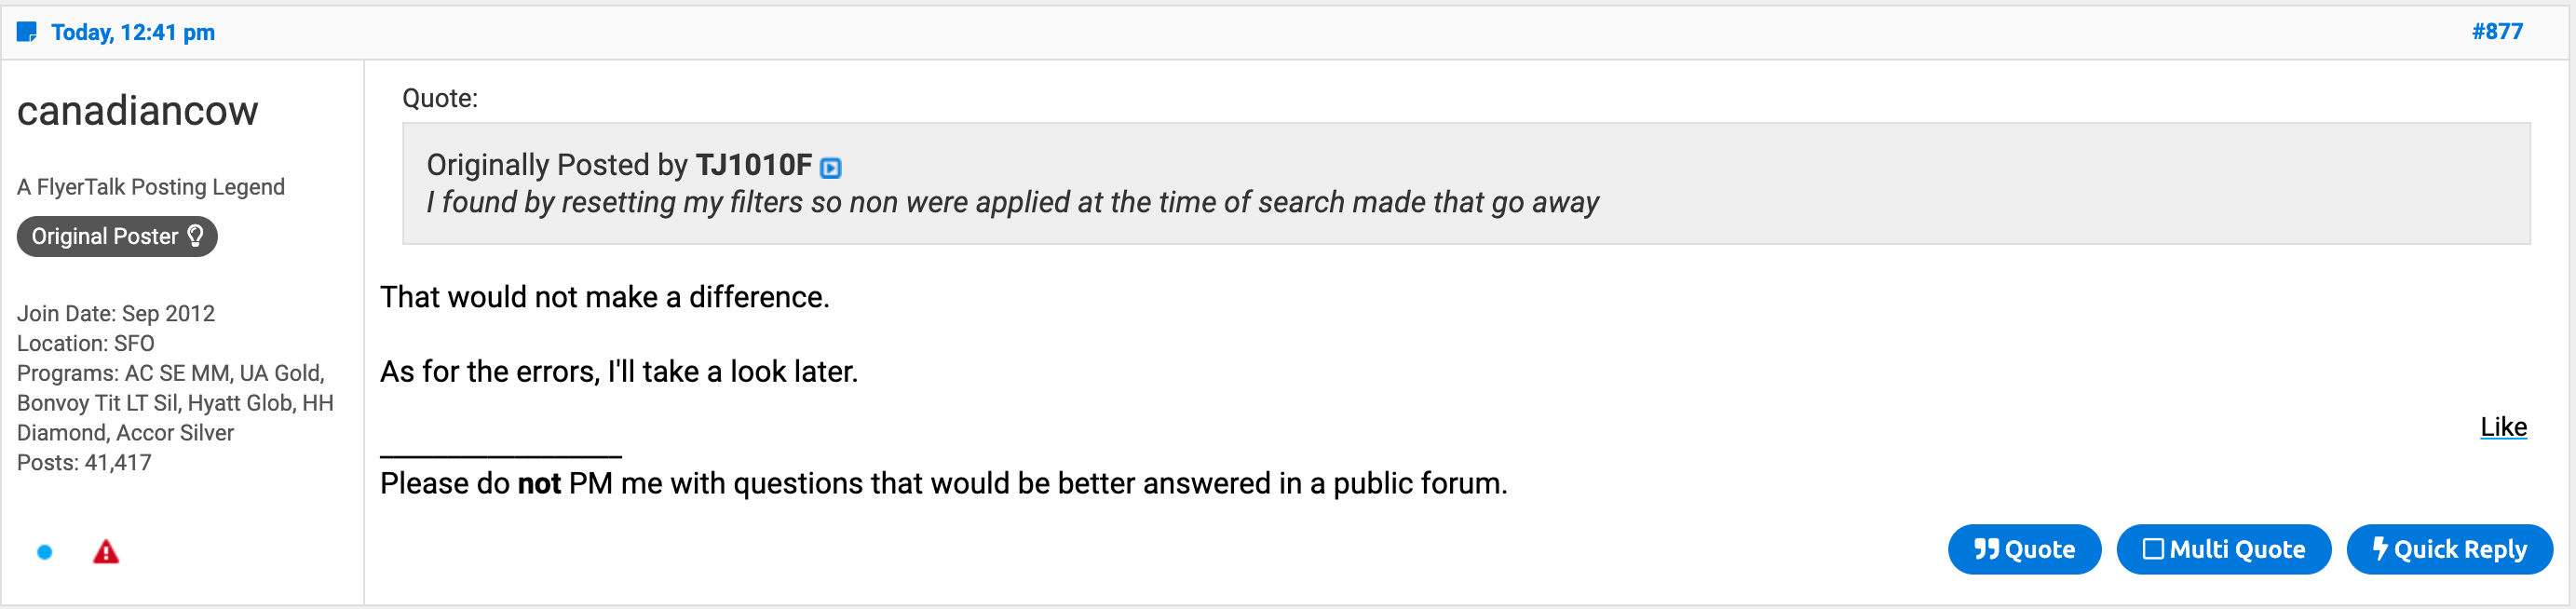Click the quoted author name TJ1010F
2576x609 pixels.
click(753, 165)
